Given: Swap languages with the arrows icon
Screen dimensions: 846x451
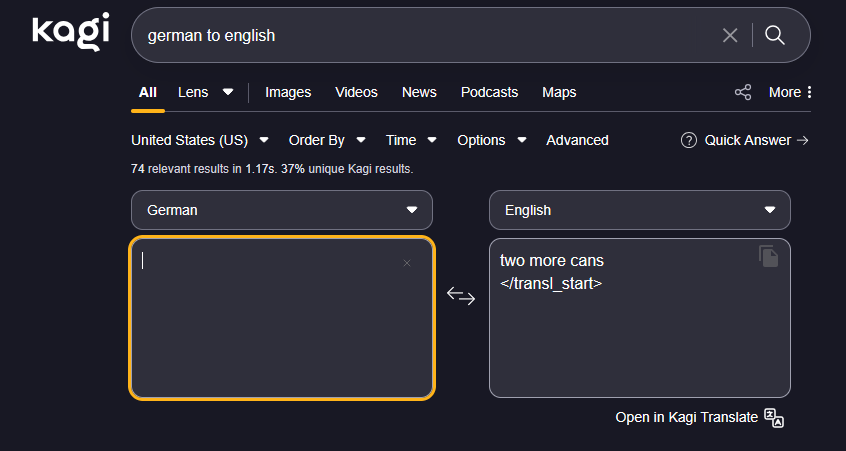Looking at the screenshot, I should pyautogui.click(x=461, y=295).
